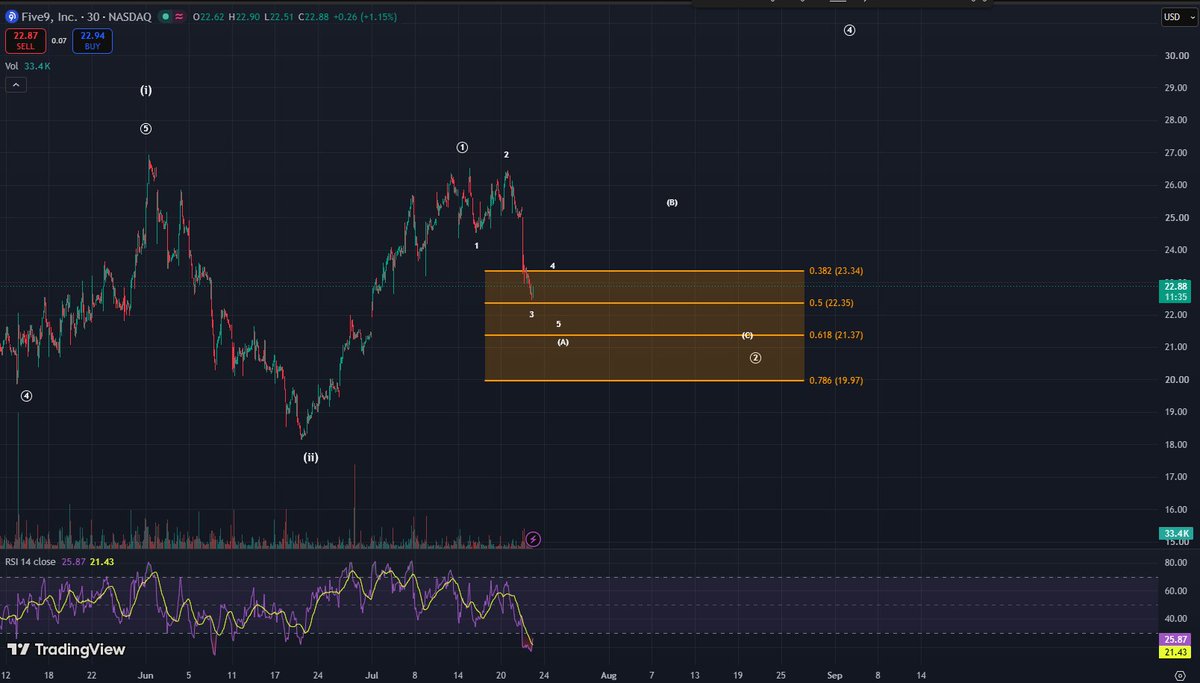1200x683 pixels.
Task: Select the circled 1 wave label
Action: tap(462, 147)
